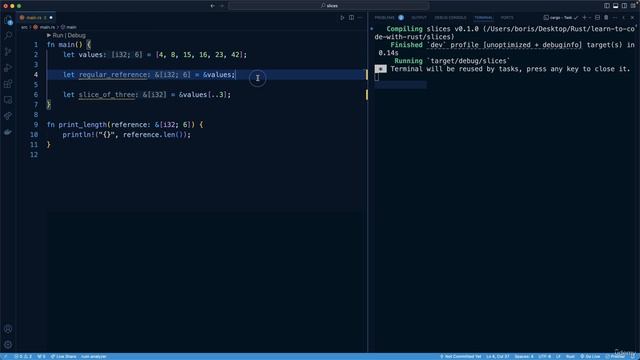Maximize the panel size chevron

pyautogui.click(x=624, y=18)
